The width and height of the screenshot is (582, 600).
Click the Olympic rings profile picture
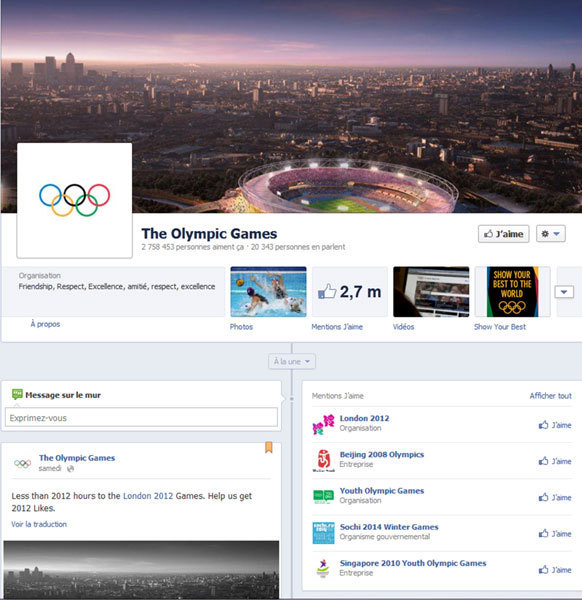coord(75,201)
